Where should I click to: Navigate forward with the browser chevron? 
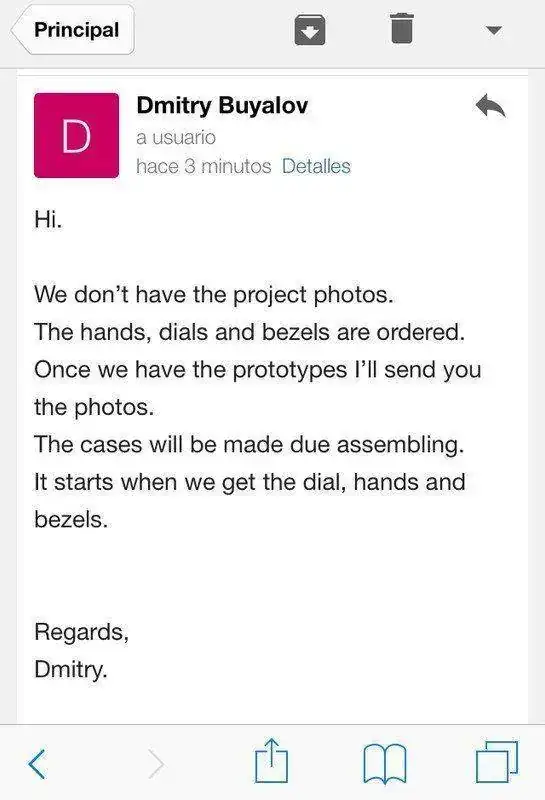pos(156,764)
